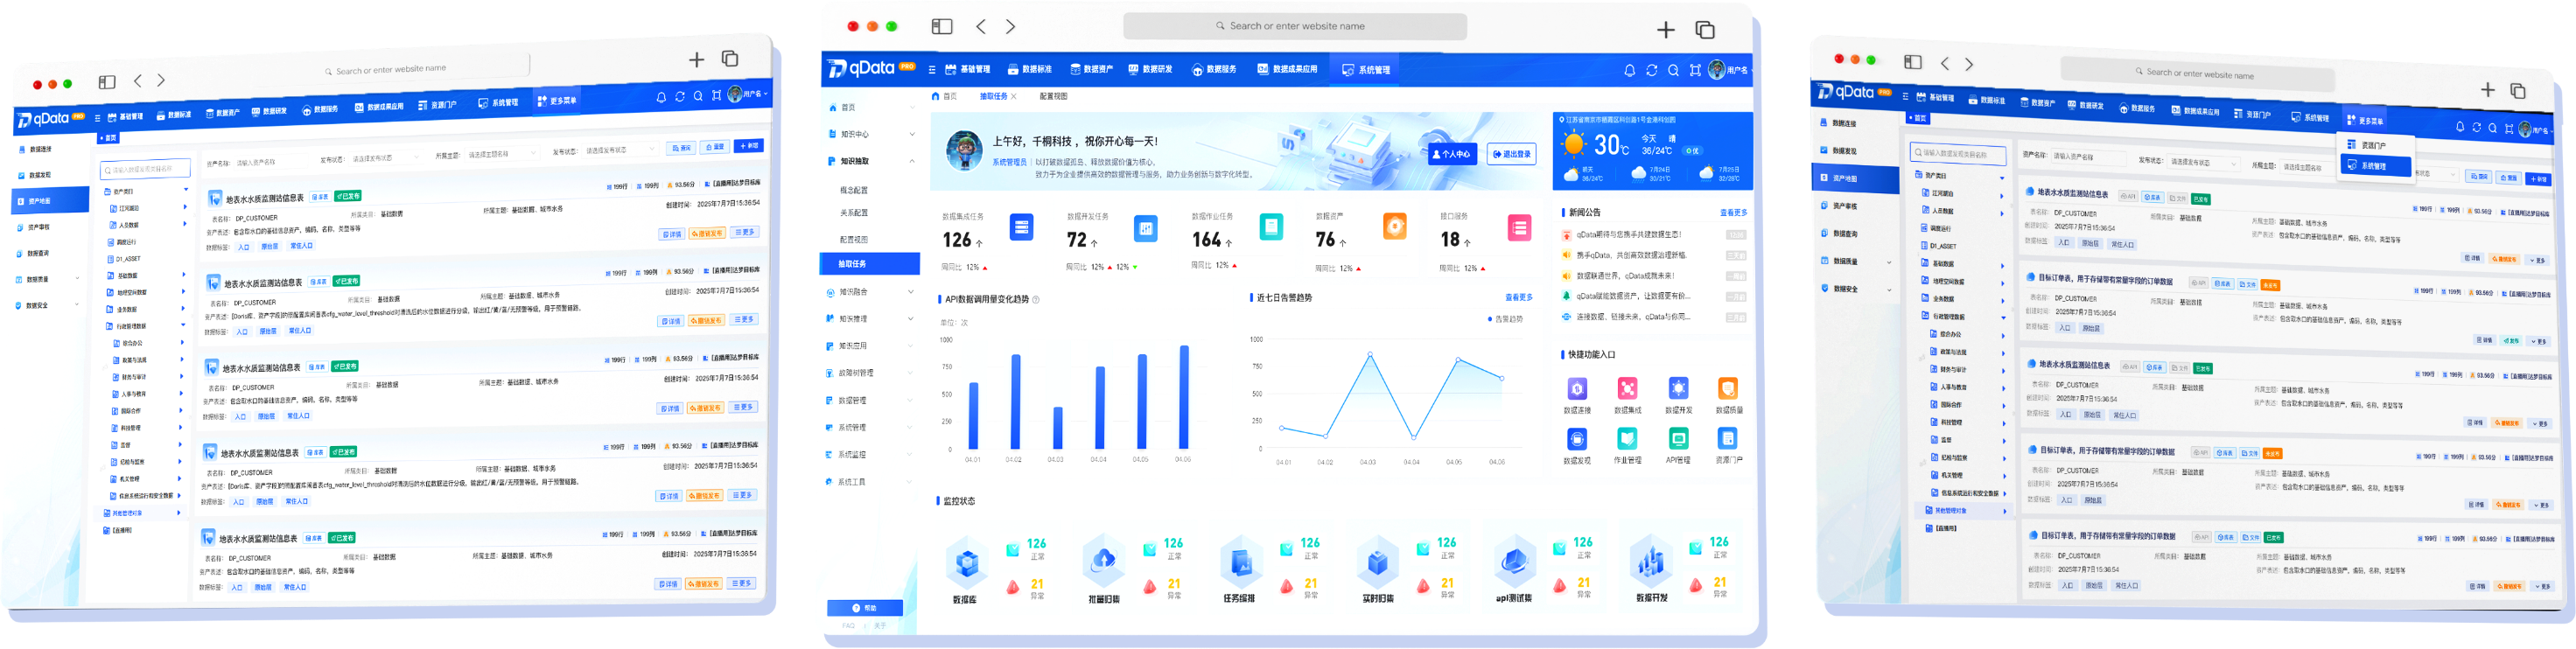The height and width of the screenshot is (649, 2576).
Task: Click 新增 button in left window
Action: pyautogui.click(x=748, y=146)
